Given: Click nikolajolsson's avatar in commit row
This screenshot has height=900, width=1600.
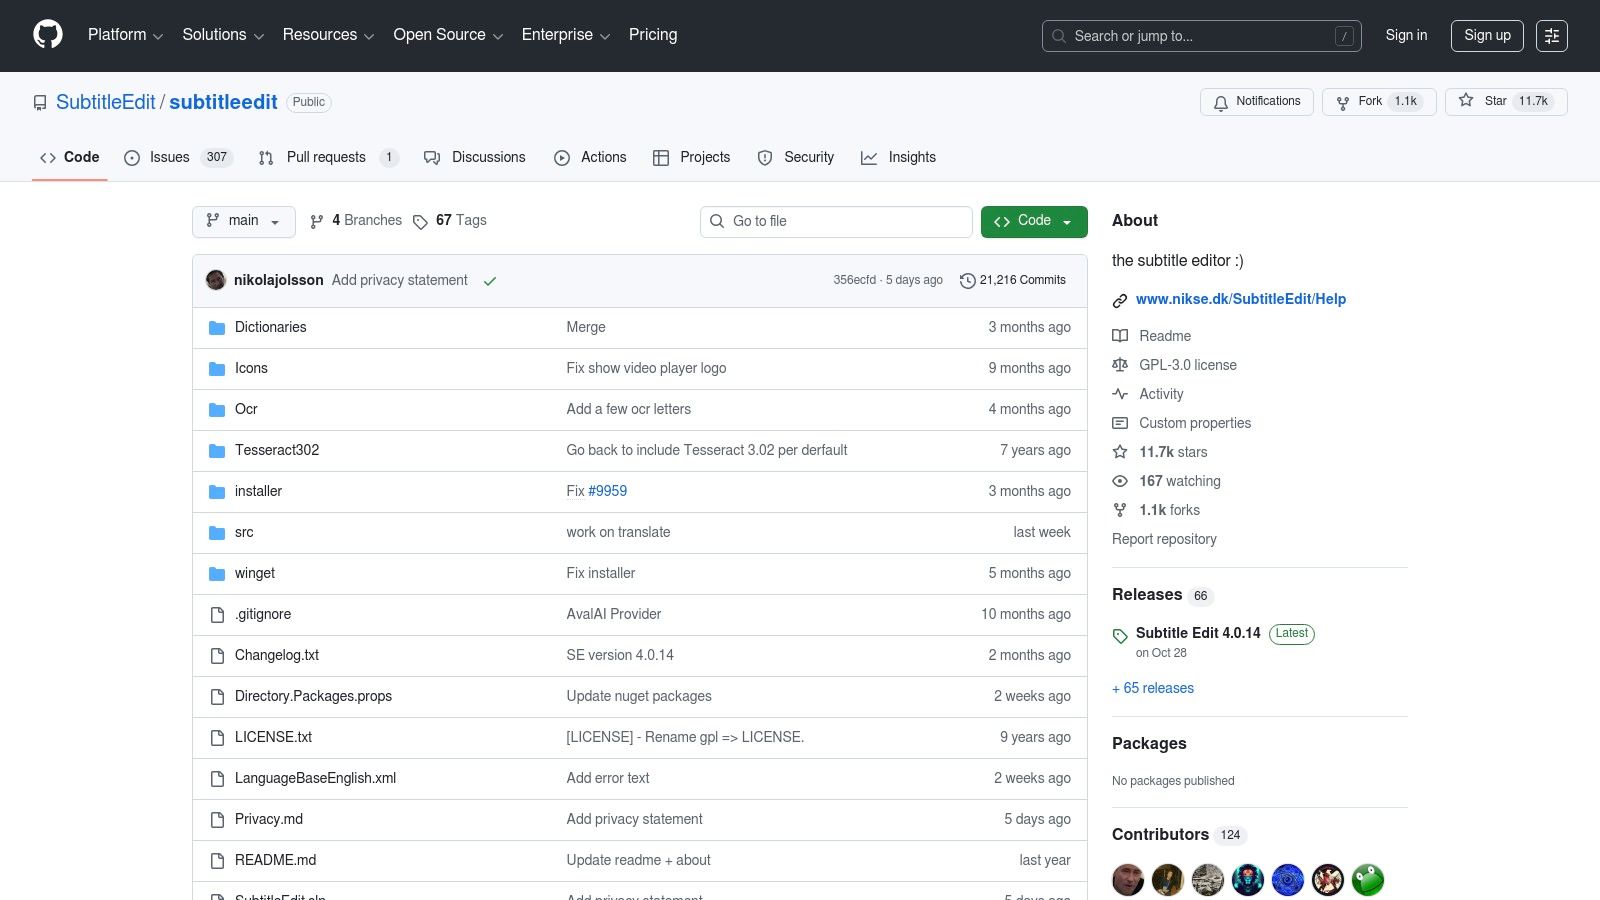Looking at the screenshot, I should tap(216, 280).
